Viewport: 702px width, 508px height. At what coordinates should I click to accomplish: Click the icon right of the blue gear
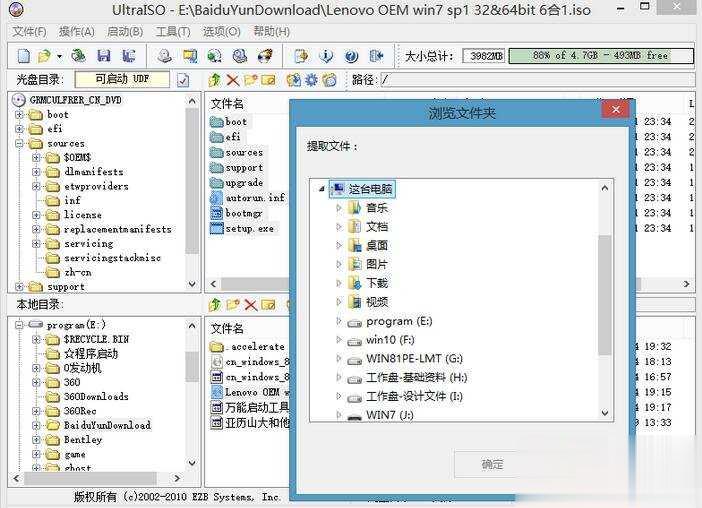pyautogui.click(x=330, y=80)
